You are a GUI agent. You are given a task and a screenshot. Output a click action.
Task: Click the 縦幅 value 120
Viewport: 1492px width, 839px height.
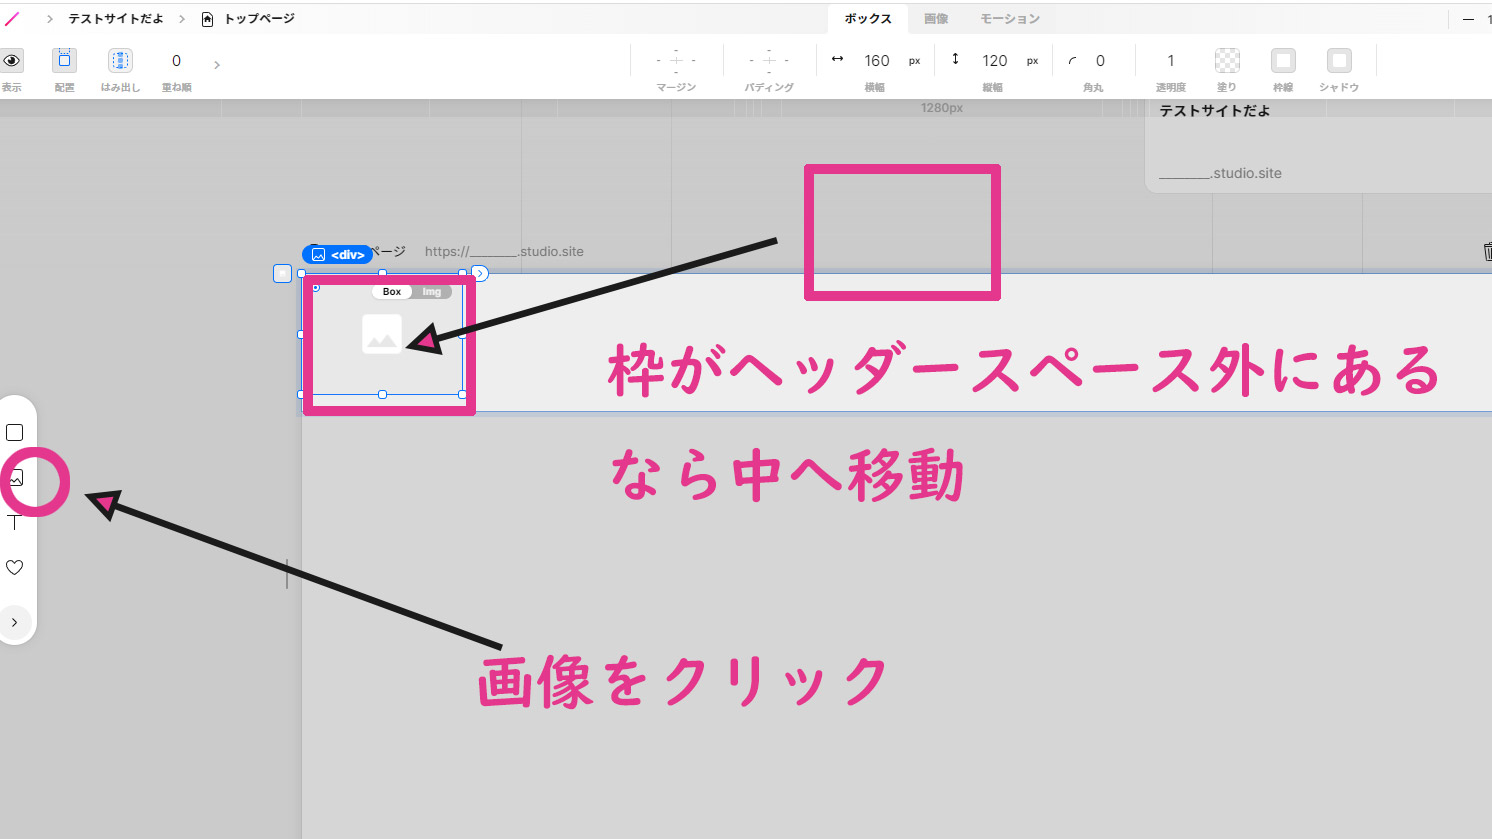coord(995,61)
